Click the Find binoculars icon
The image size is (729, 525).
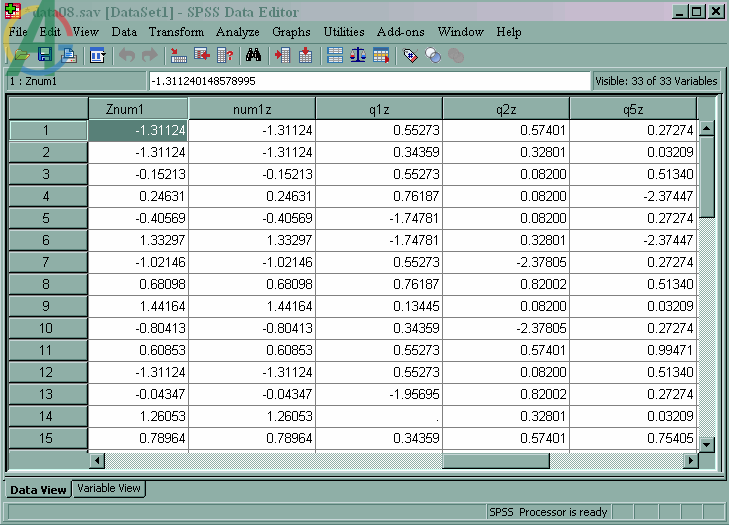tap(253, 55)
